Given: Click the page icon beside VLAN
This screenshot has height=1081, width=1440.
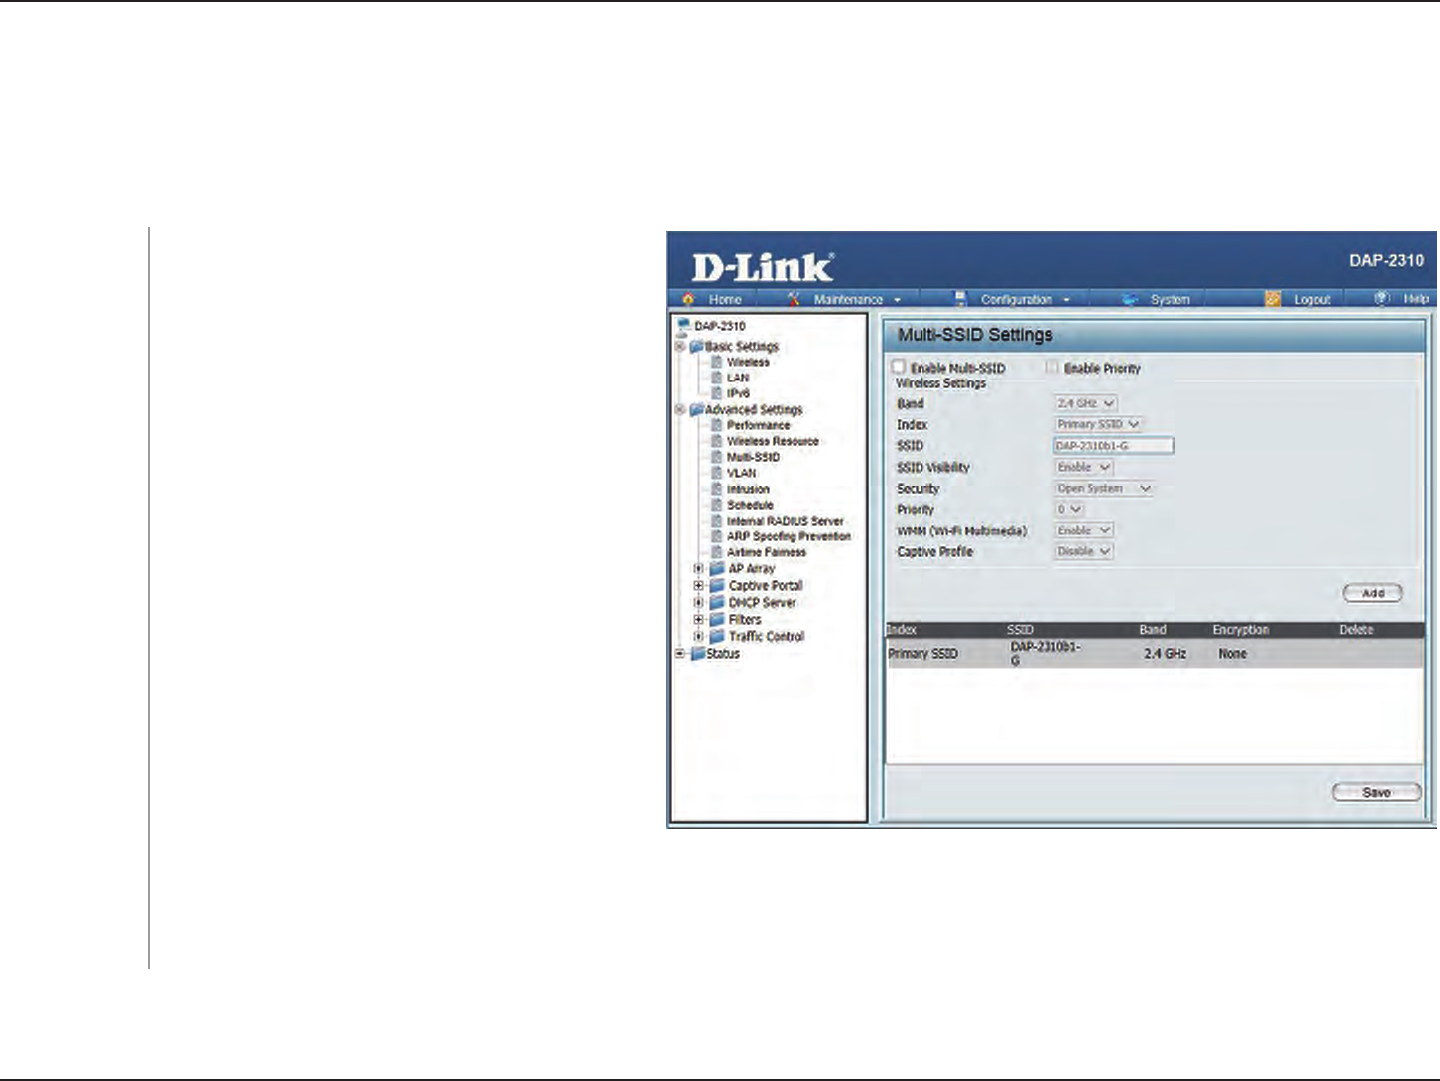Looking at the screenshot, I should pos(716,473).
